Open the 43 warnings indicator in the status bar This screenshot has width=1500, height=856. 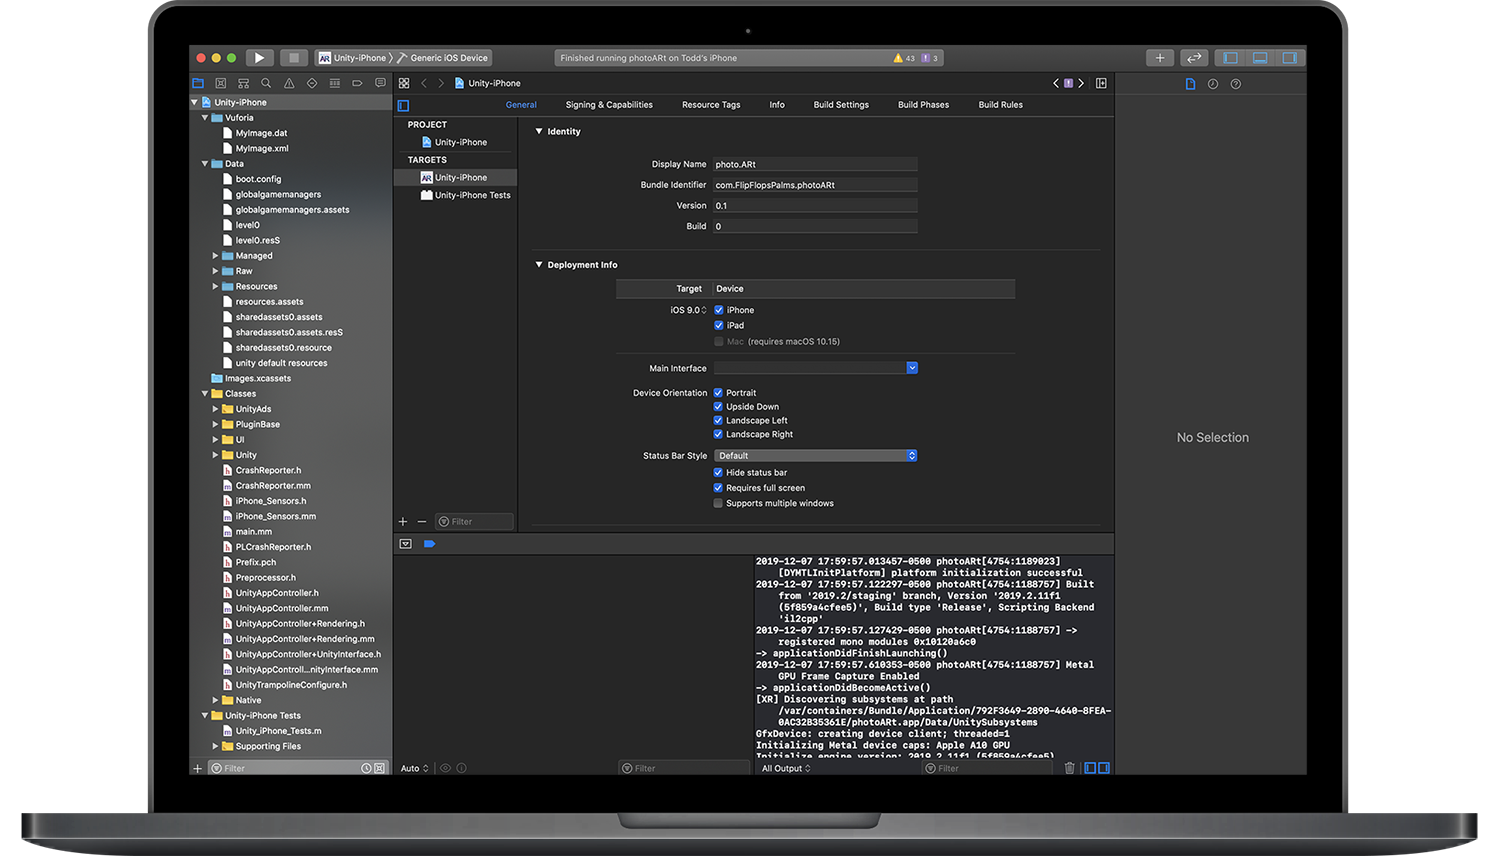pos(904,58)
